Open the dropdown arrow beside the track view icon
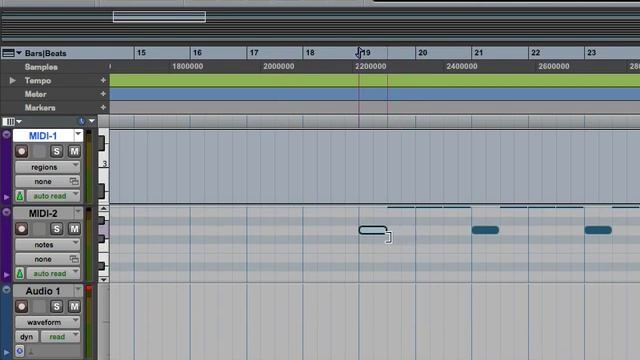Image resolution: width=640 pixels, height=360 pixels. (x=19, y=122)
